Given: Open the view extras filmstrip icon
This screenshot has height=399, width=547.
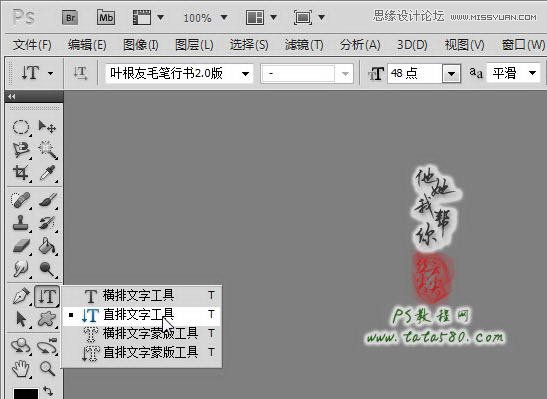Looking at the screenshot, I should 142,17.
